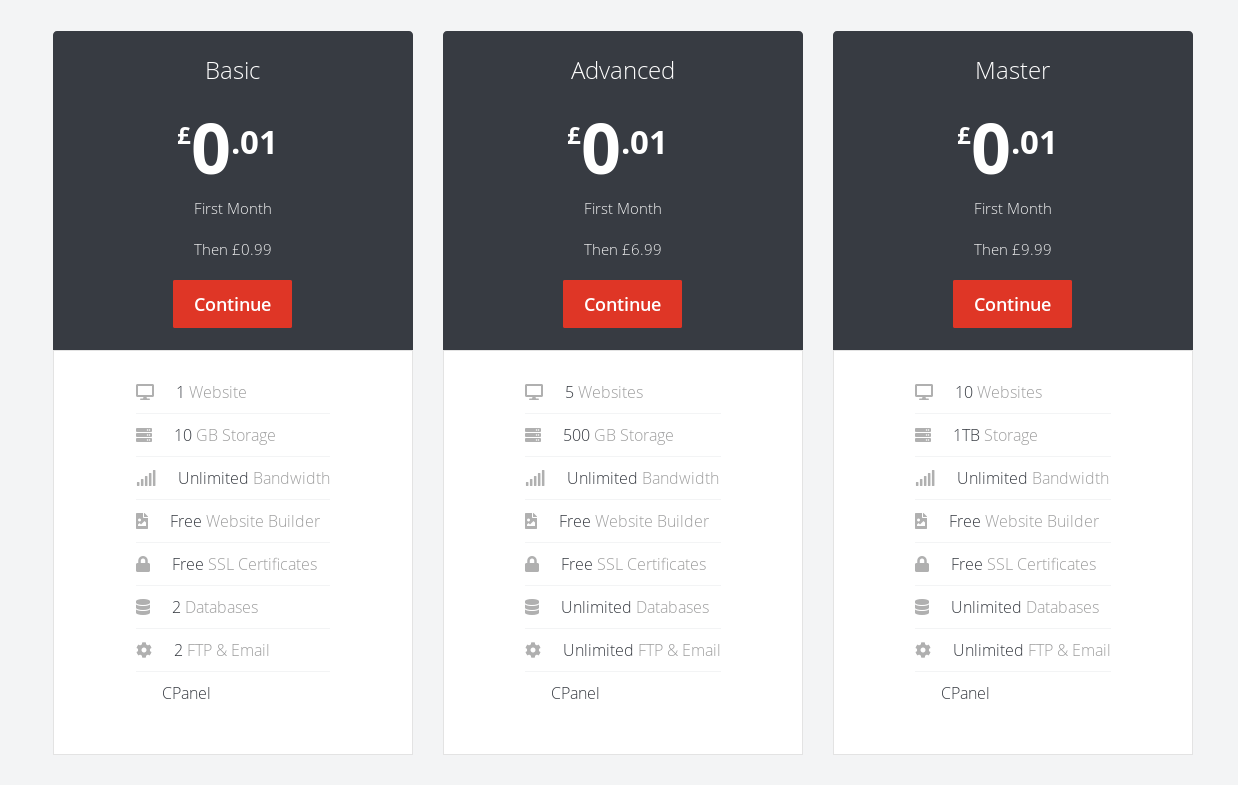The image size is (1238, 785).
Task: Click signal bars icon in Basic plan
Action: click(x=146, y=478)
